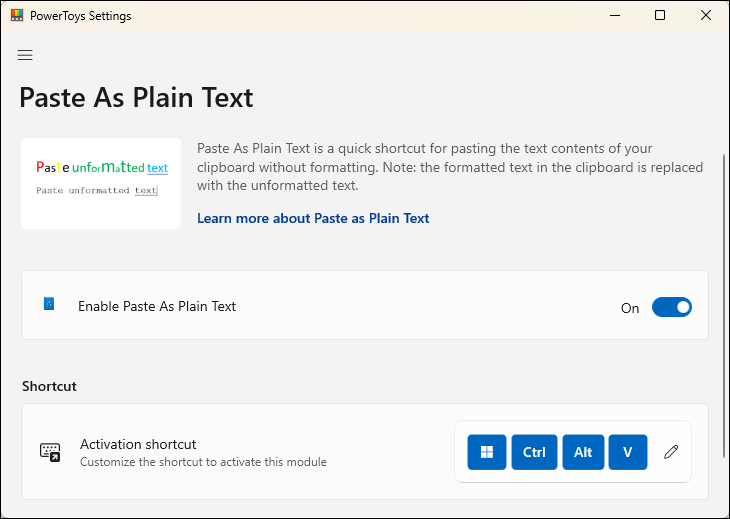Viewport: 730px width, 519px height.
Task: Open the hamburger navigation menu
Action: coord(25,55)
